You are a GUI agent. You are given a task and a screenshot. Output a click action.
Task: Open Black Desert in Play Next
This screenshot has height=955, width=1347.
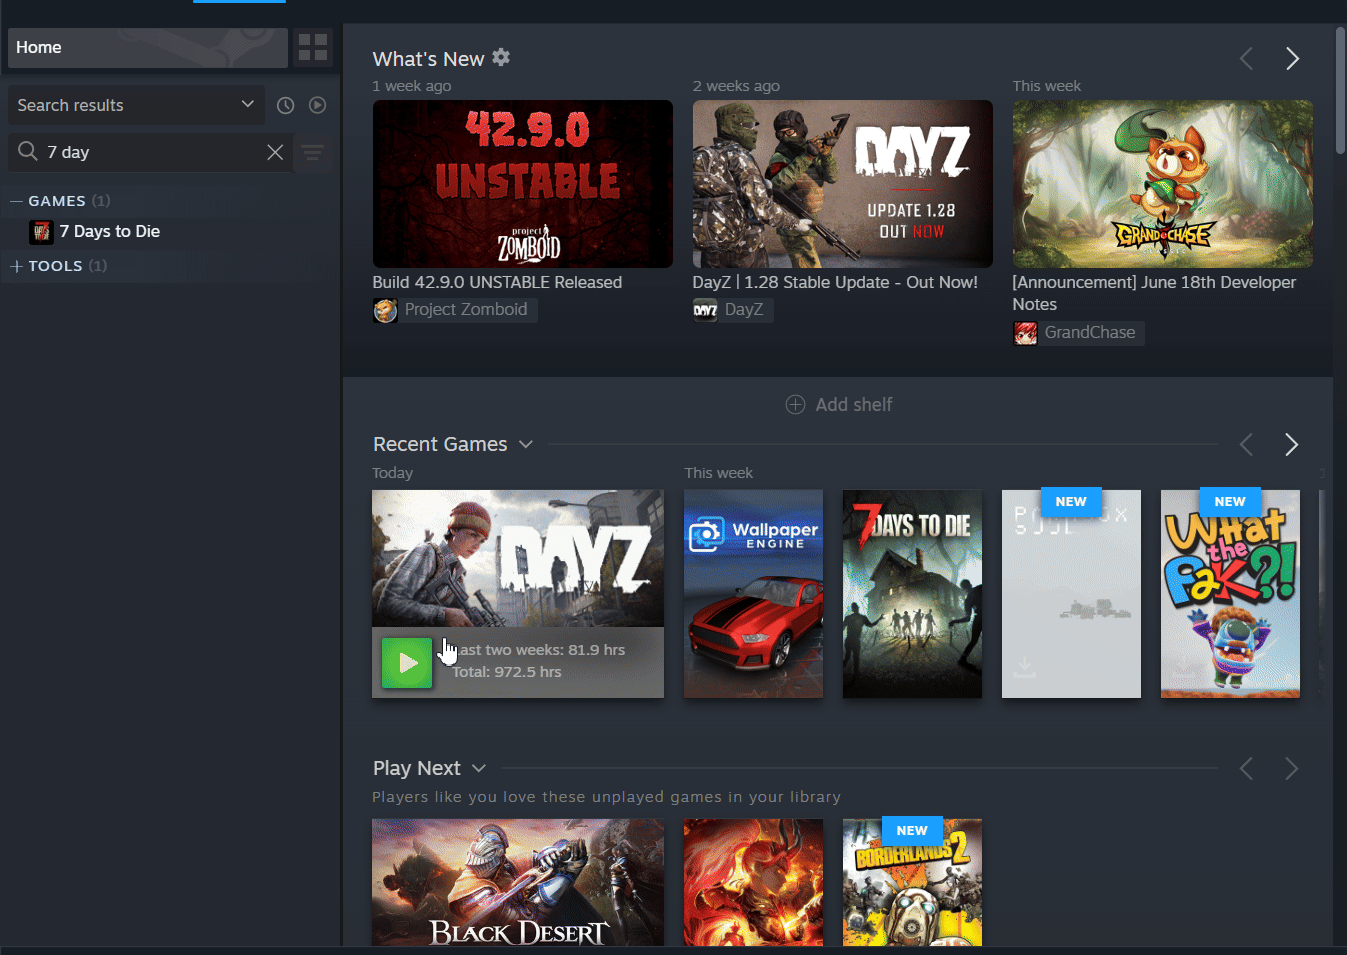pyautogui.click(x=518, y=882)
